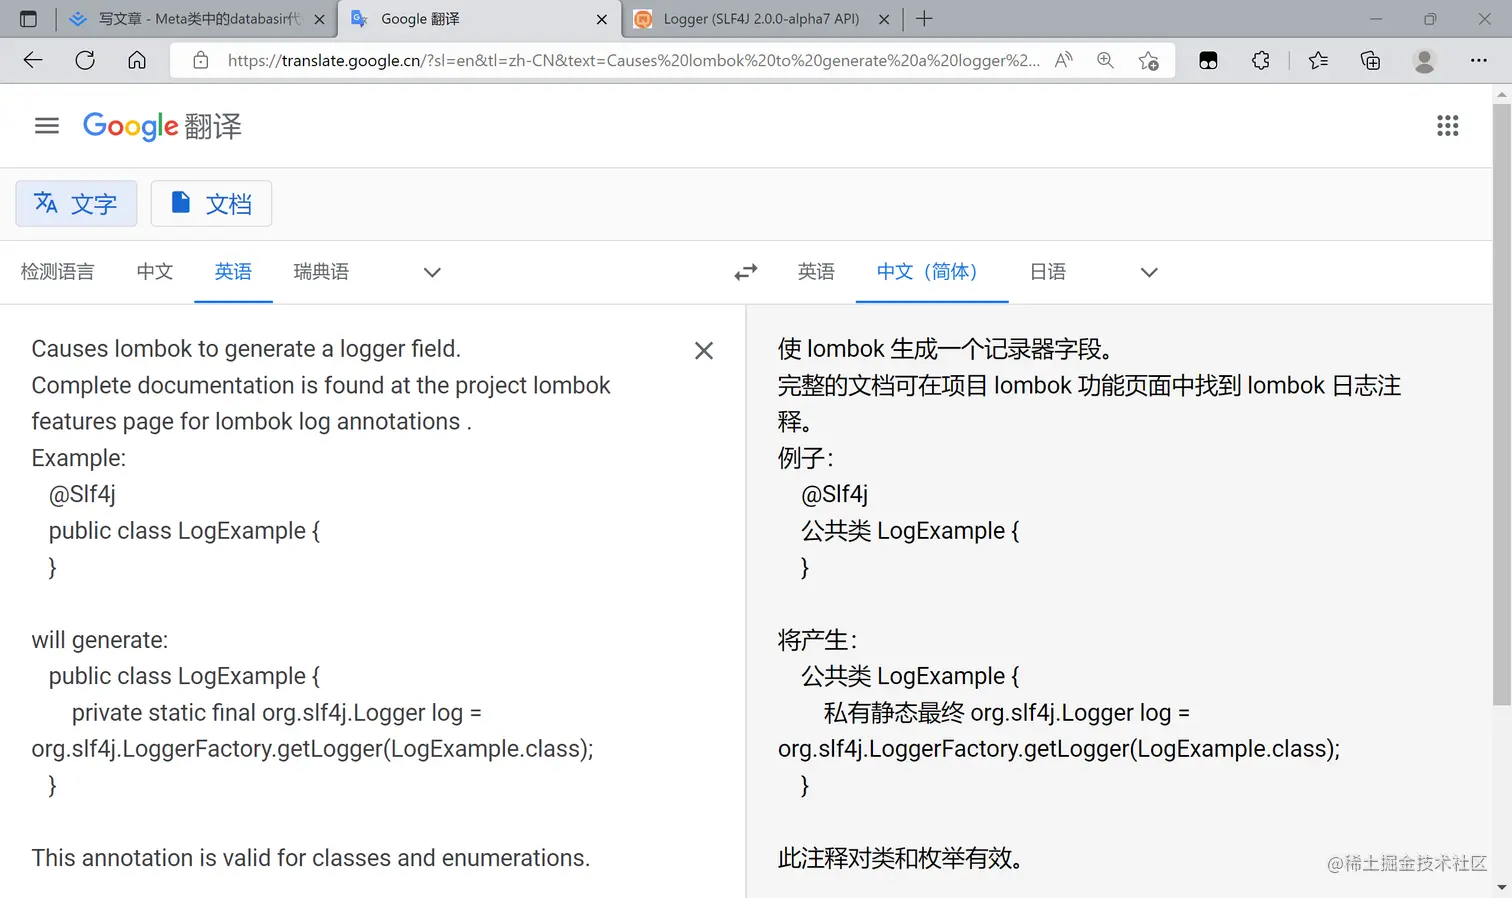
Task: Expand more source languages list
Action: [432, 272]
